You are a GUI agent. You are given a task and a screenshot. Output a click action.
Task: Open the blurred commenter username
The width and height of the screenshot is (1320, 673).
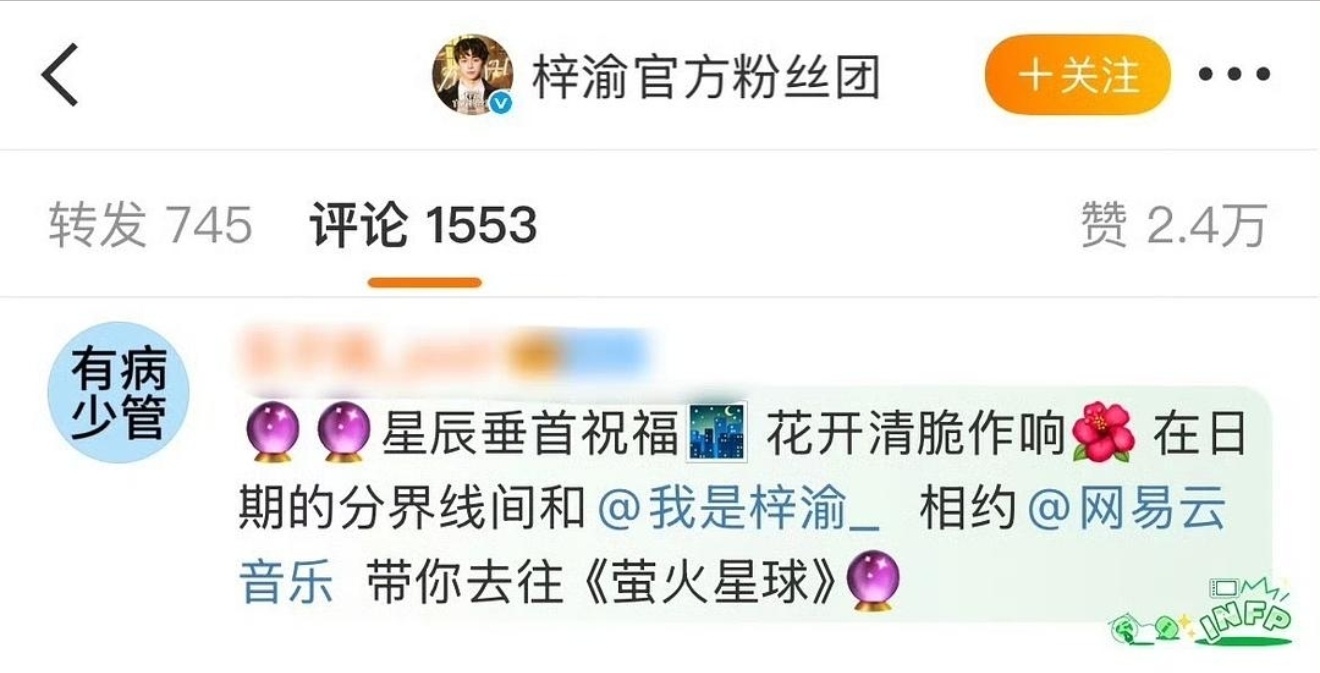[442, 353]
